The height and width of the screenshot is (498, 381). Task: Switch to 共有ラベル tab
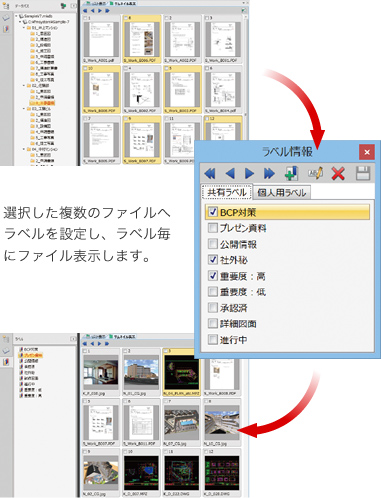[x=227, y=192]
